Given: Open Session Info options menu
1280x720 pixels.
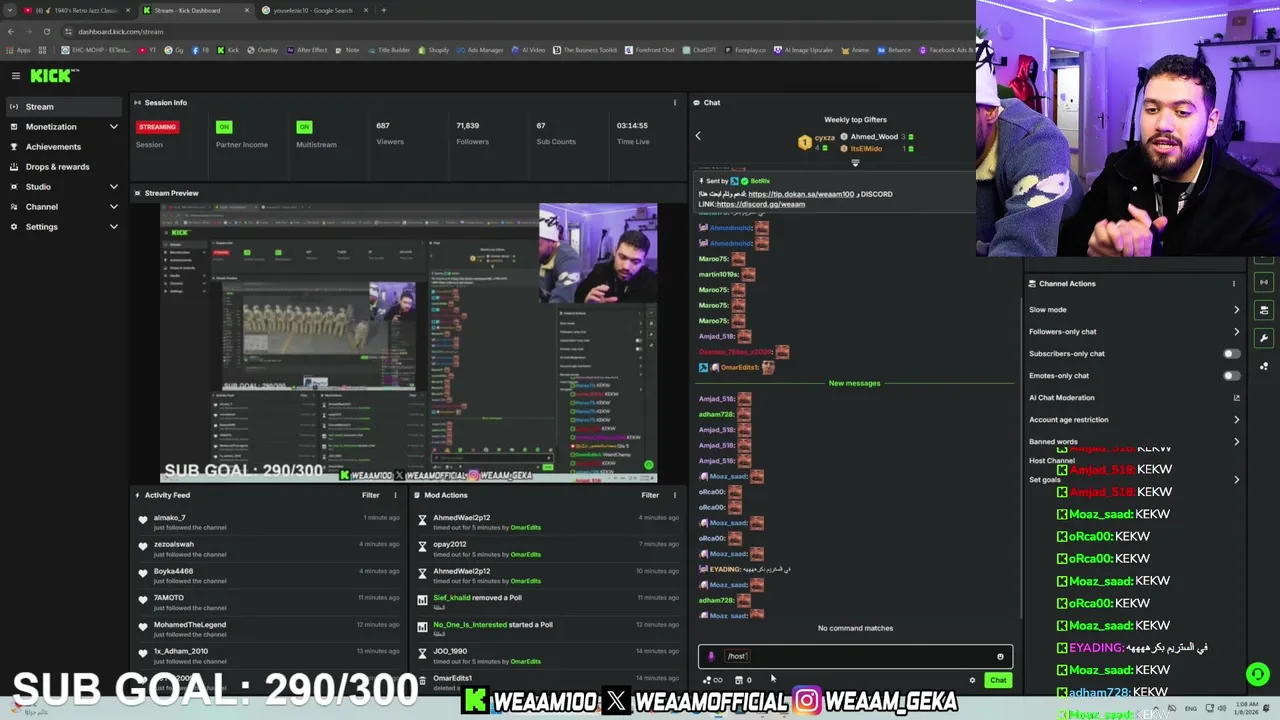Looking at the screenshot, I should point(674,102).
